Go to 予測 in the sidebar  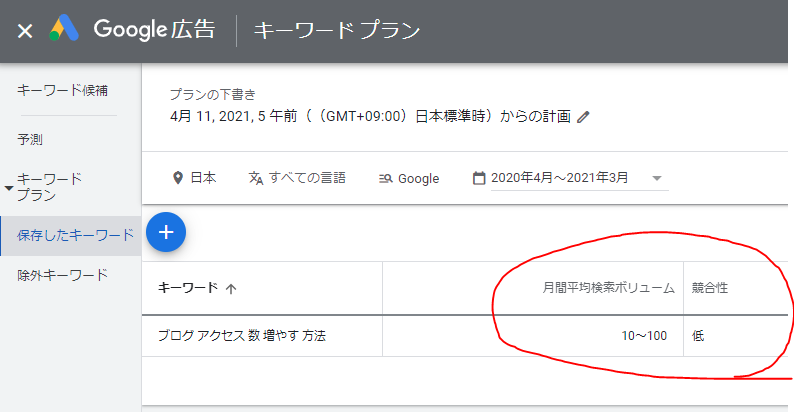pyautogui.click(x=30, y=140)
